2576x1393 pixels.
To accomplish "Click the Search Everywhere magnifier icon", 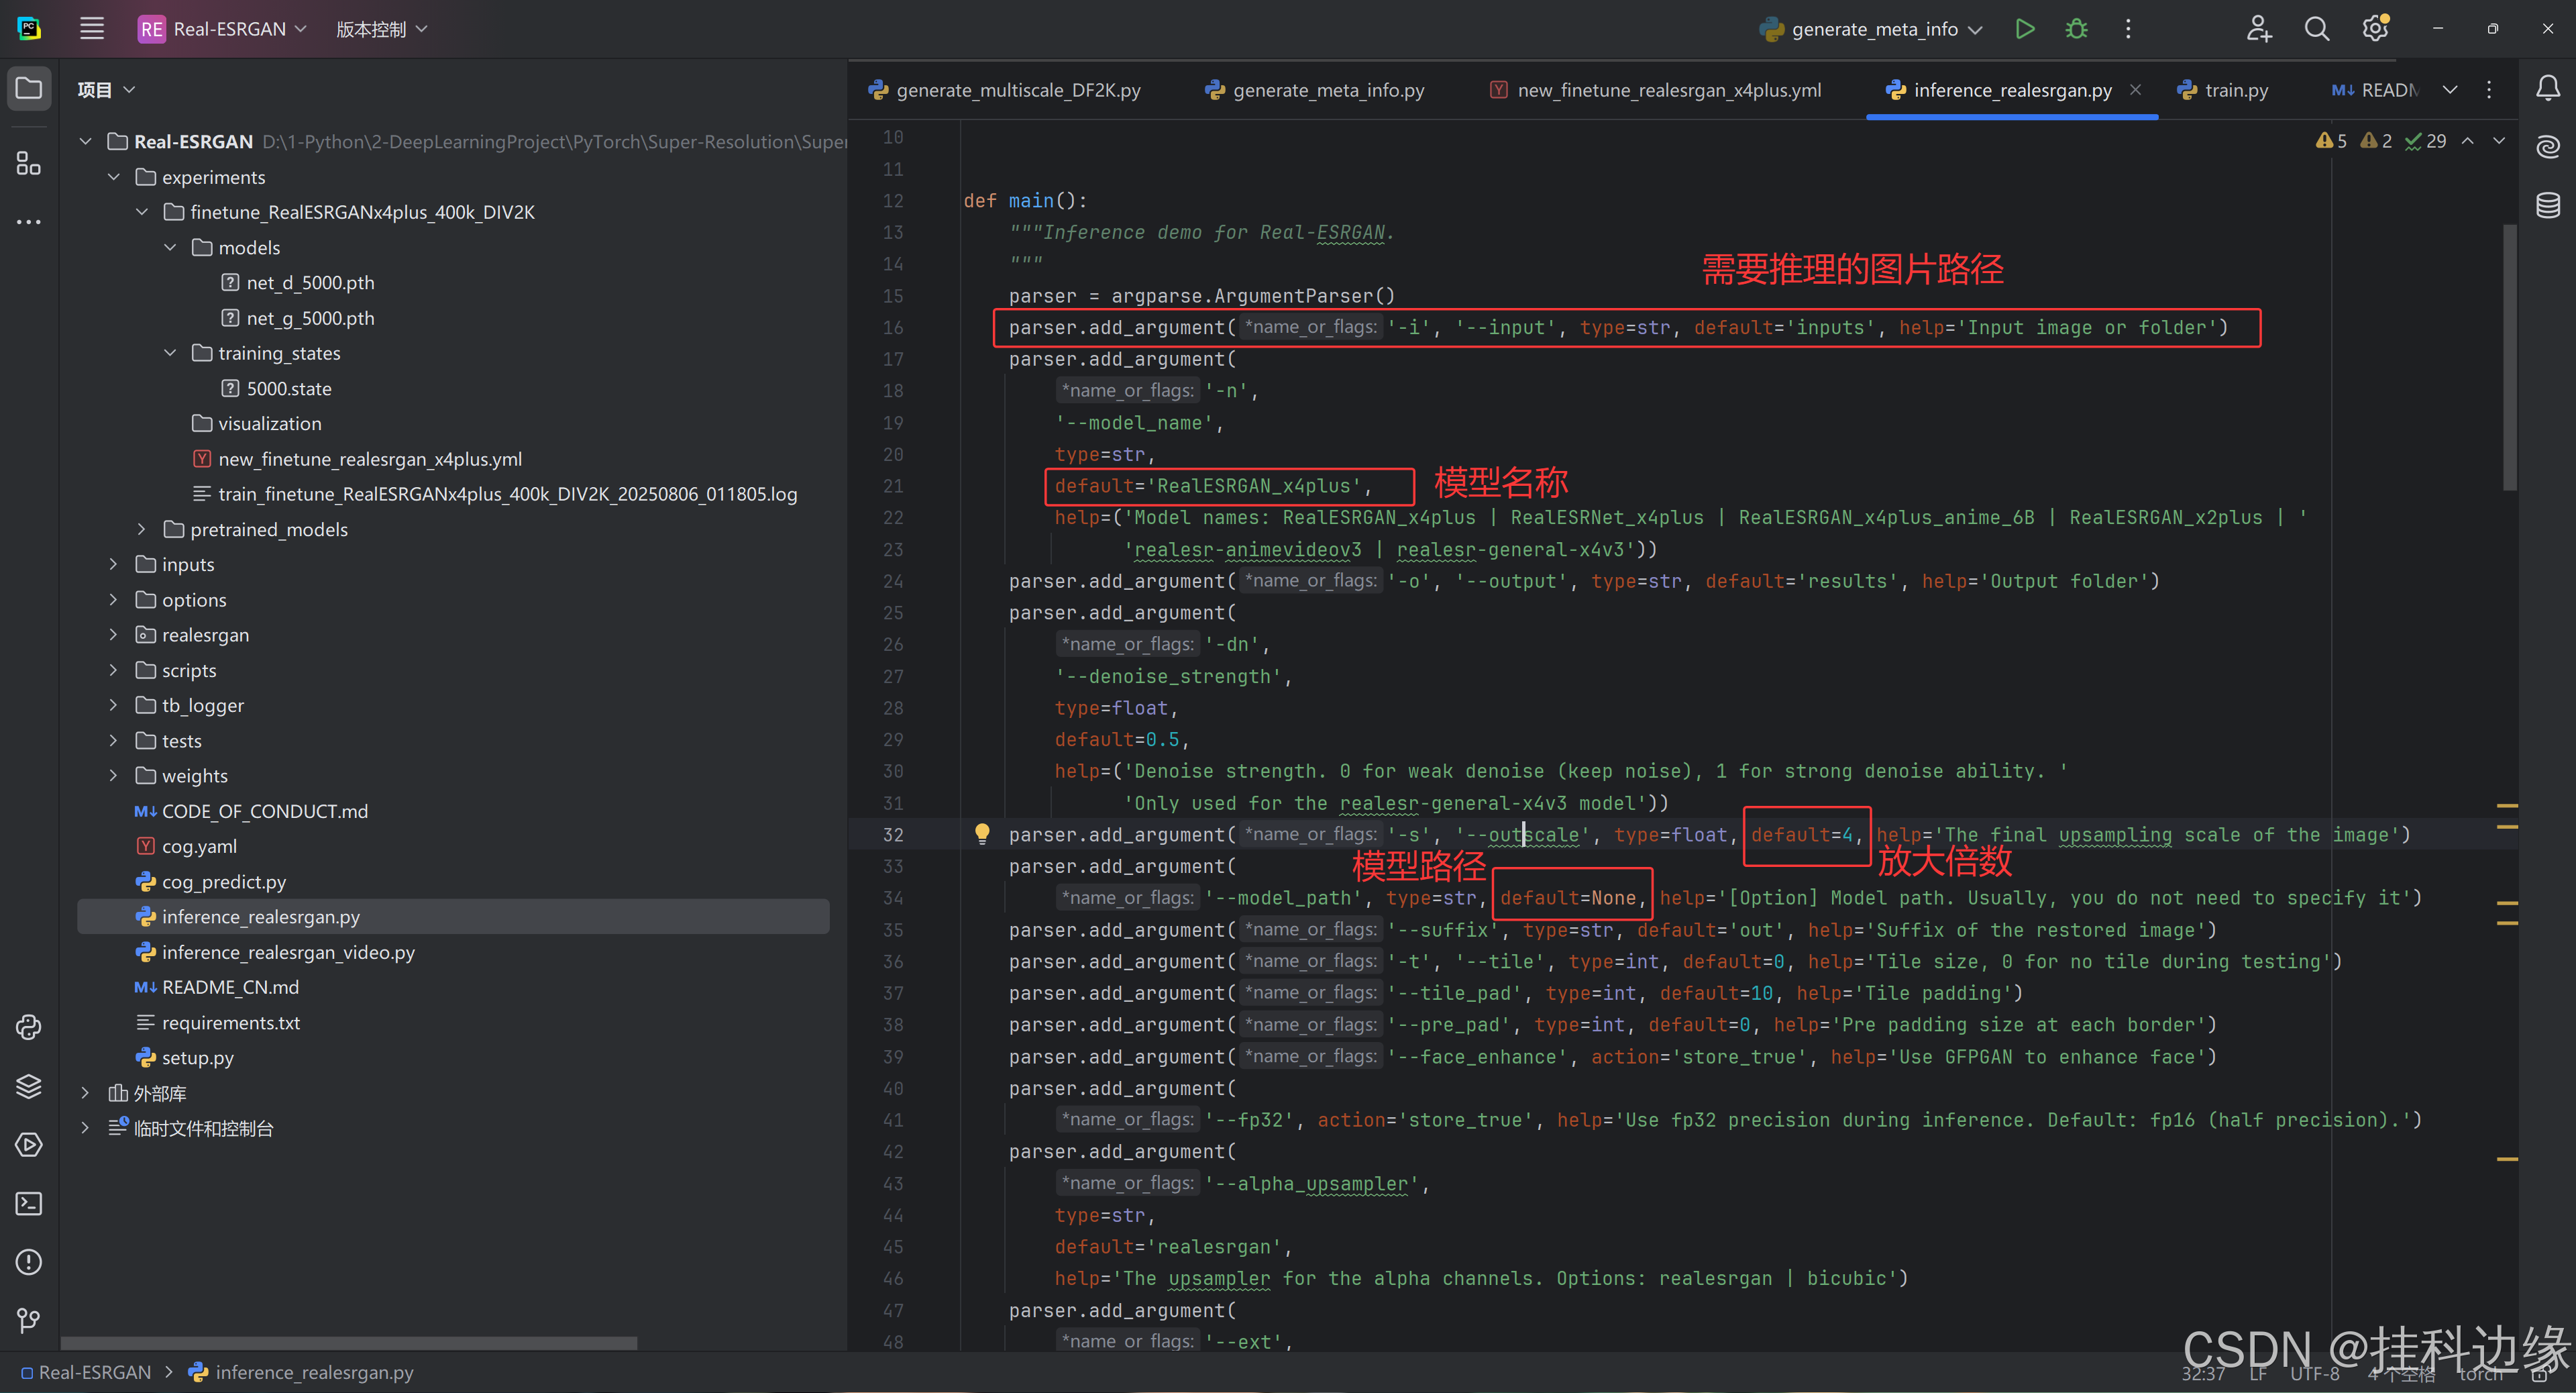I will (2316, 29).
